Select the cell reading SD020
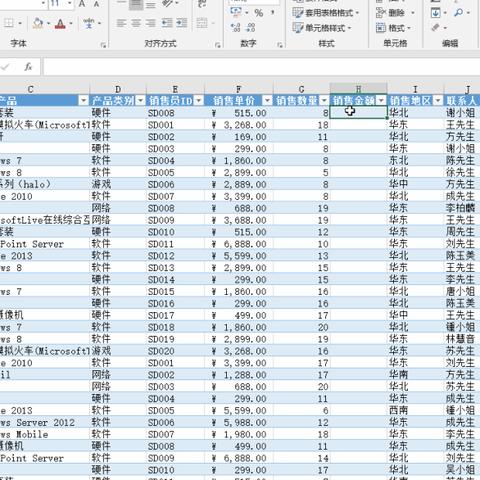Image resolution: width=480 pixels, height=480 pixels. pyautogui.click(x=175, y=351)
